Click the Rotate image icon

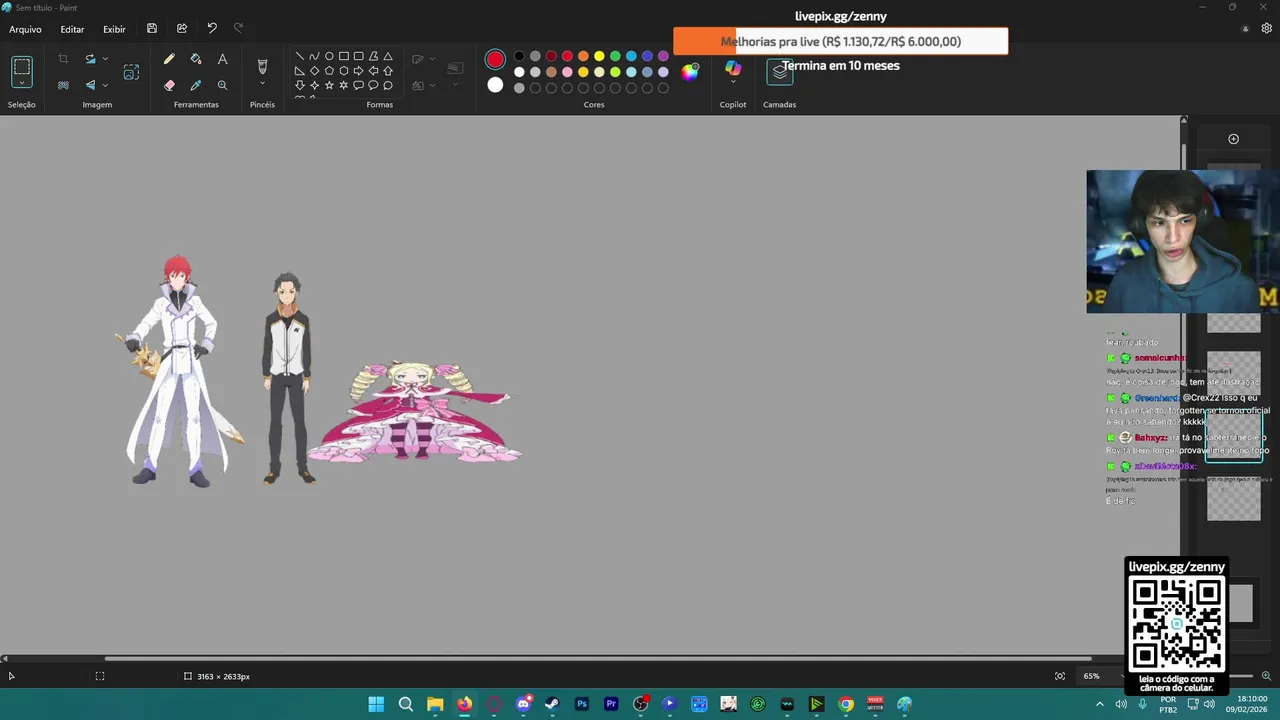[x=90, y=59]
